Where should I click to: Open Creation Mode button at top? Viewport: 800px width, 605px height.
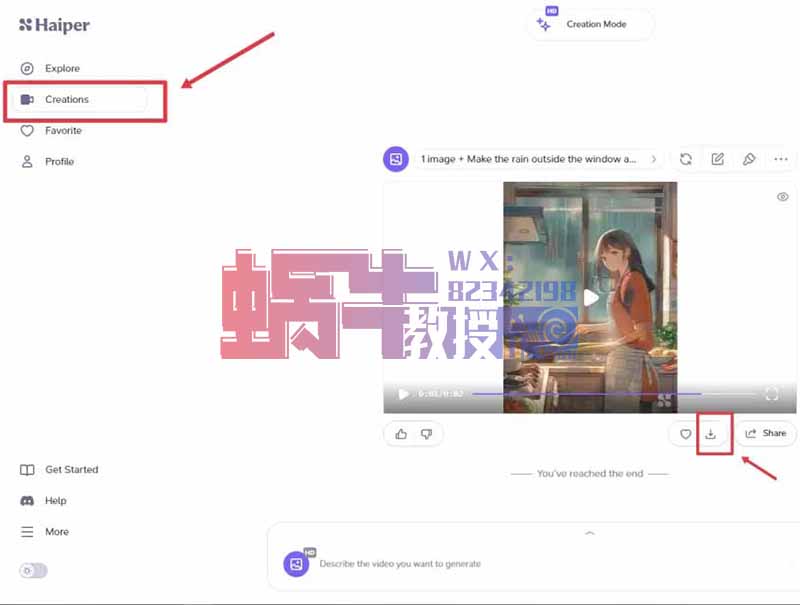590,25
